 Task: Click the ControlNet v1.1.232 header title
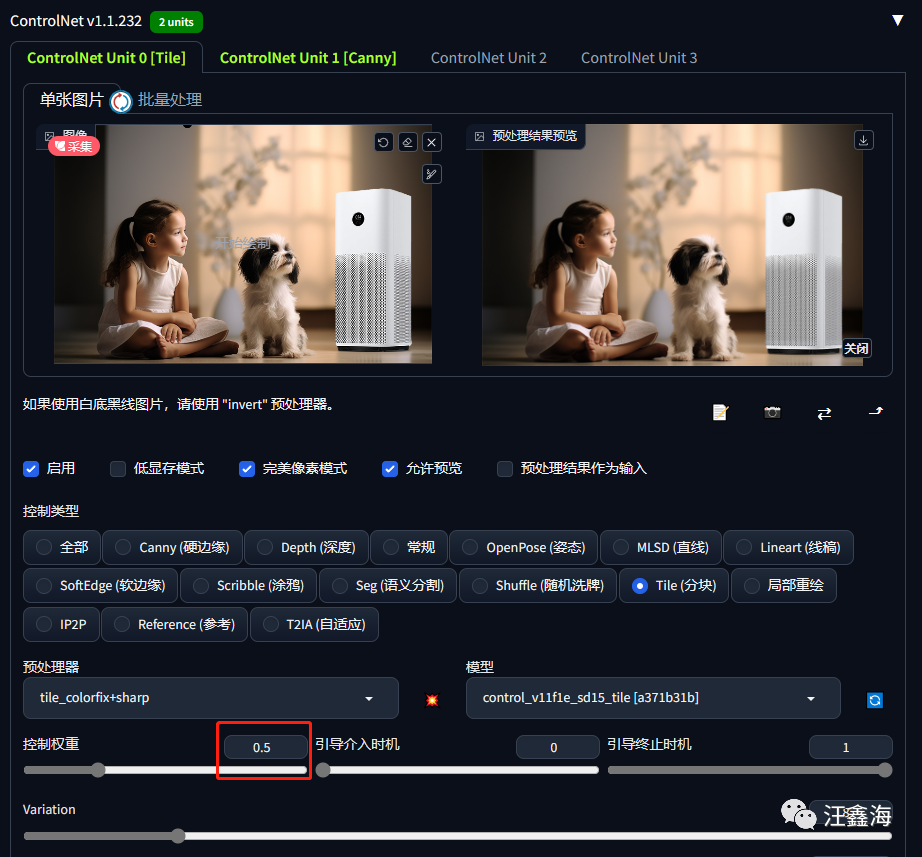pos(76,21)
